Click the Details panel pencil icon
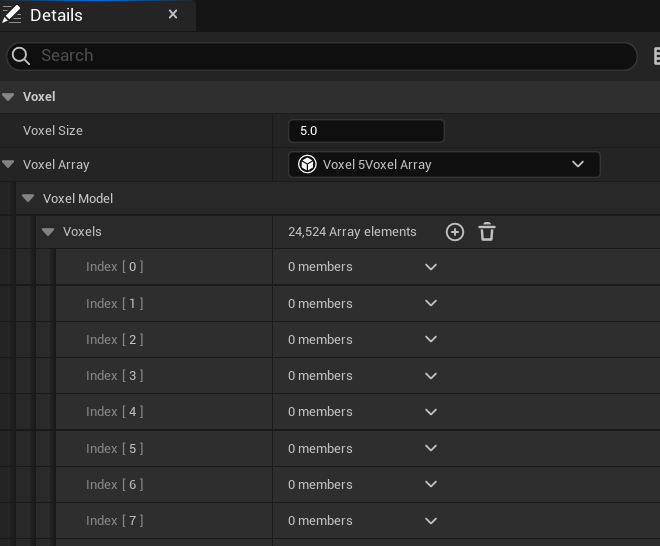Viewport: 660px width, 546px height. pos(11,14)
